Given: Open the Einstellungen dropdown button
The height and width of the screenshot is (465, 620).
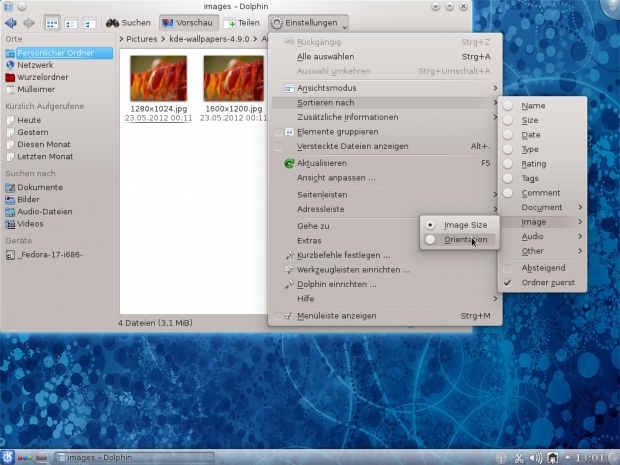Looking at the screenshot, I should coord(310,22).
